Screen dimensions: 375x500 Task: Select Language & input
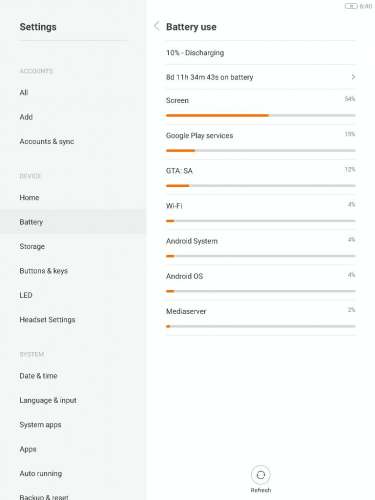(48, 400)
